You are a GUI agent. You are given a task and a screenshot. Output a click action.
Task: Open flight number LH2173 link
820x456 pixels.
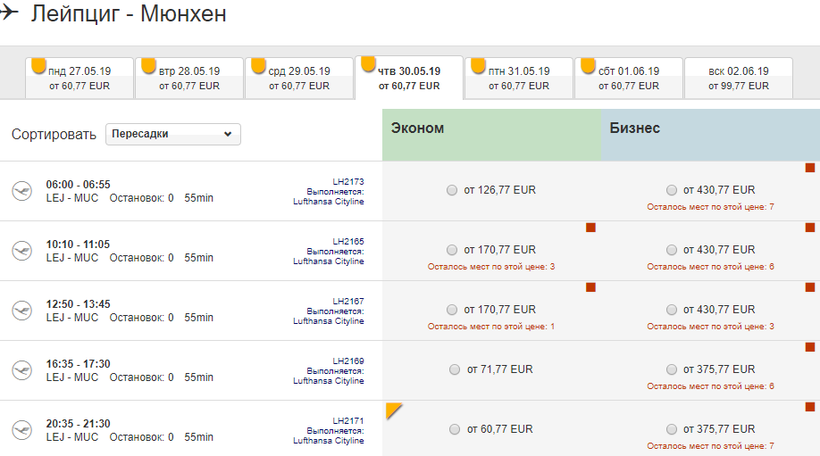pos(347,181)
